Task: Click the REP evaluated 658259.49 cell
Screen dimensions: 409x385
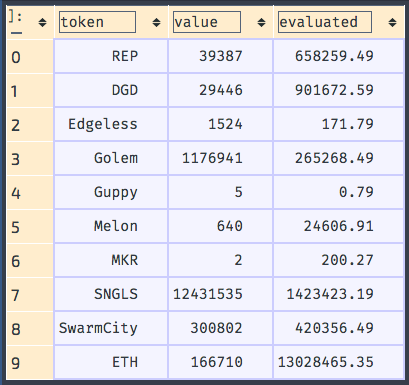Action: click(338, 56)
